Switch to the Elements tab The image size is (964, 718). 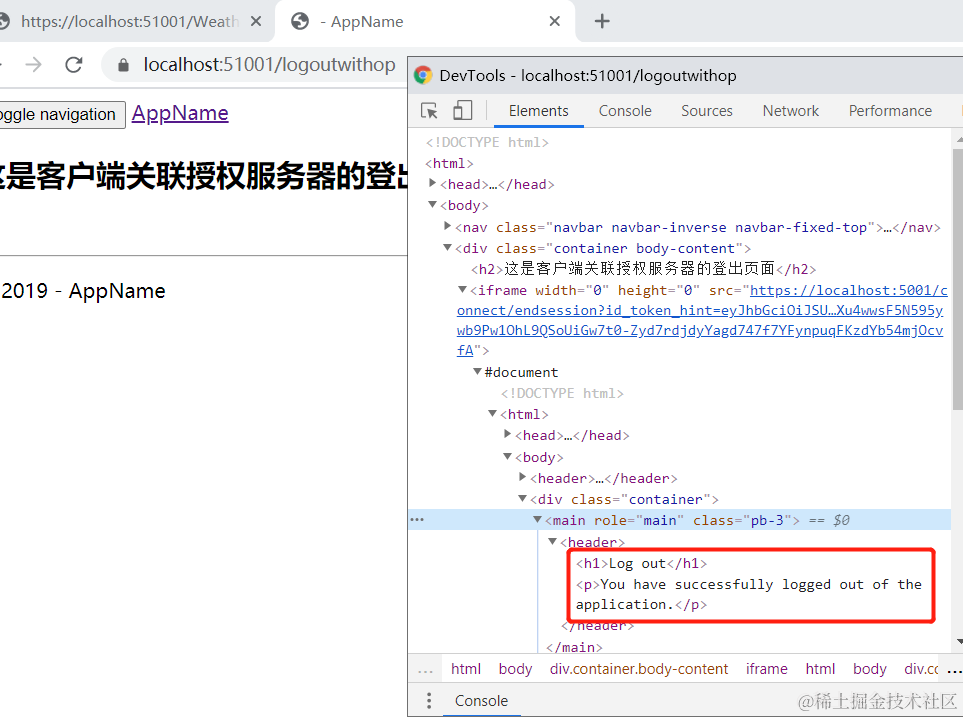click(539, 111)
